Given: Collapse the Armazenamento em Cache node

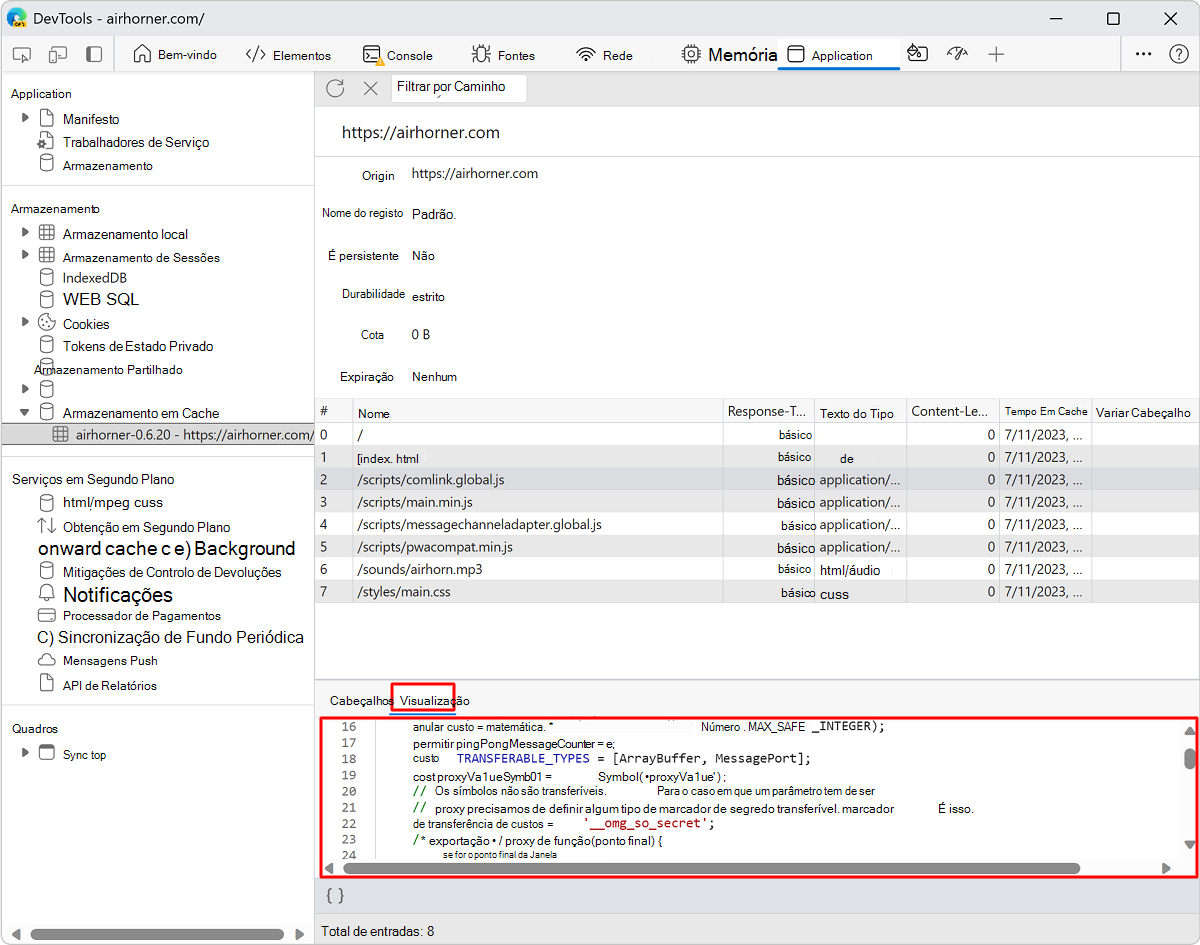Looking at the screenshot, I should pyautogui.click(x=26, y=412).
